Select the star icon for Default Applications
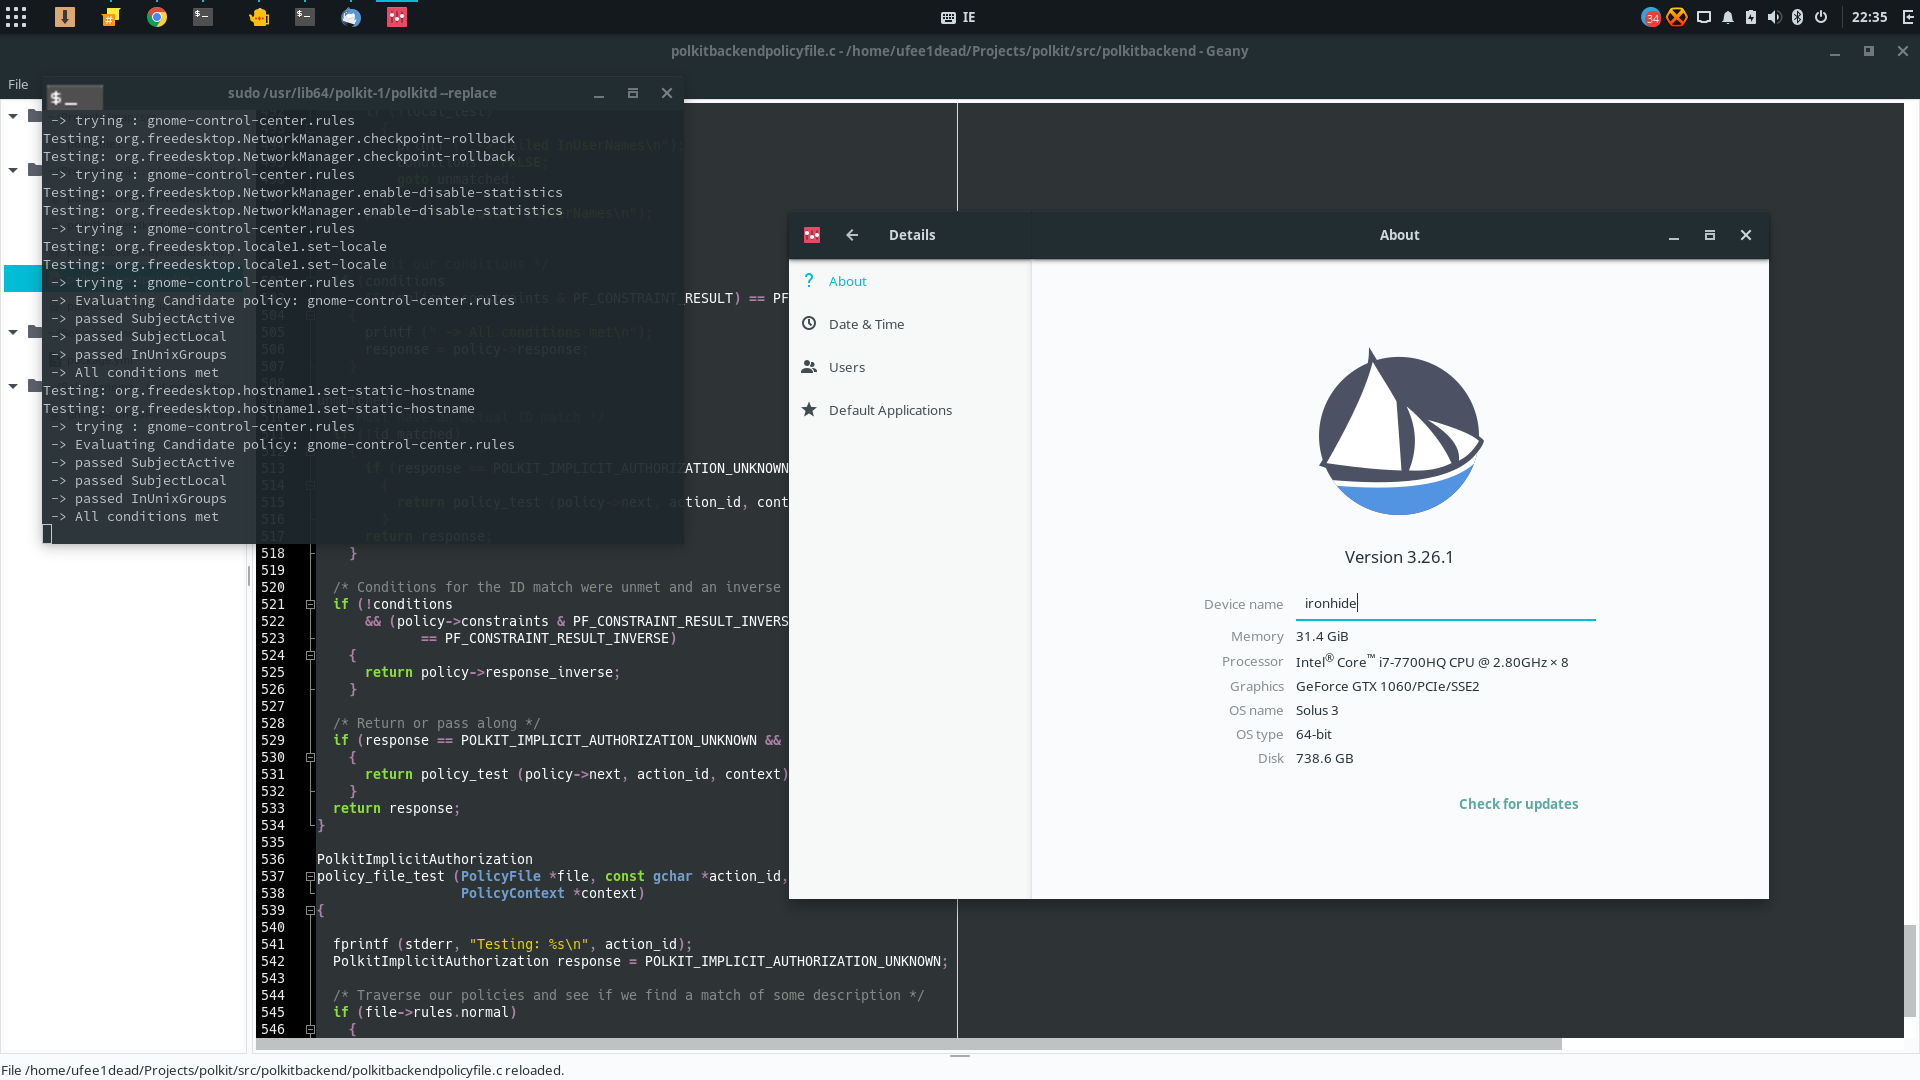Image resolution: width=1920 pixels, height=1080 pixels. click(809, 409)
